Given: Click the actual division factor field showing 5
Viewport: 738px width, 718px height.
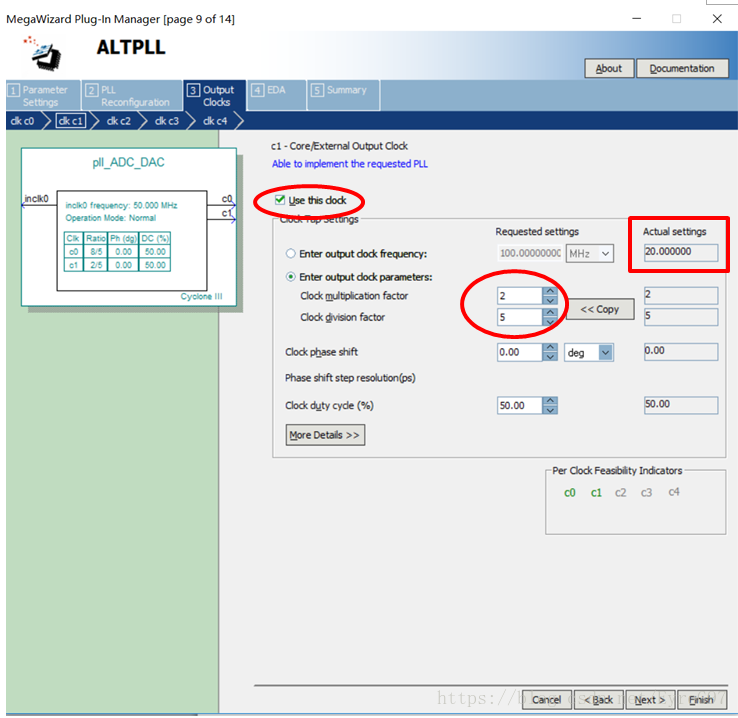Looking at the screenshot, I should (681, 317).
